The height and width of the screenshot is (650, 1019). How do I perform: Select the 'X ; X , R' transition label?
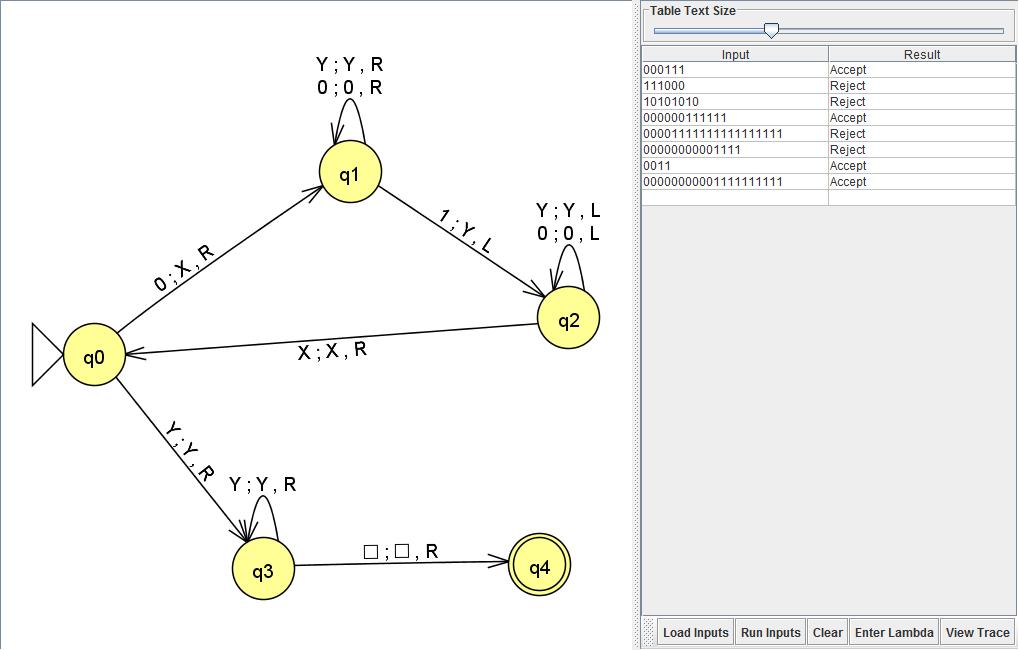(x=332, y=351)
